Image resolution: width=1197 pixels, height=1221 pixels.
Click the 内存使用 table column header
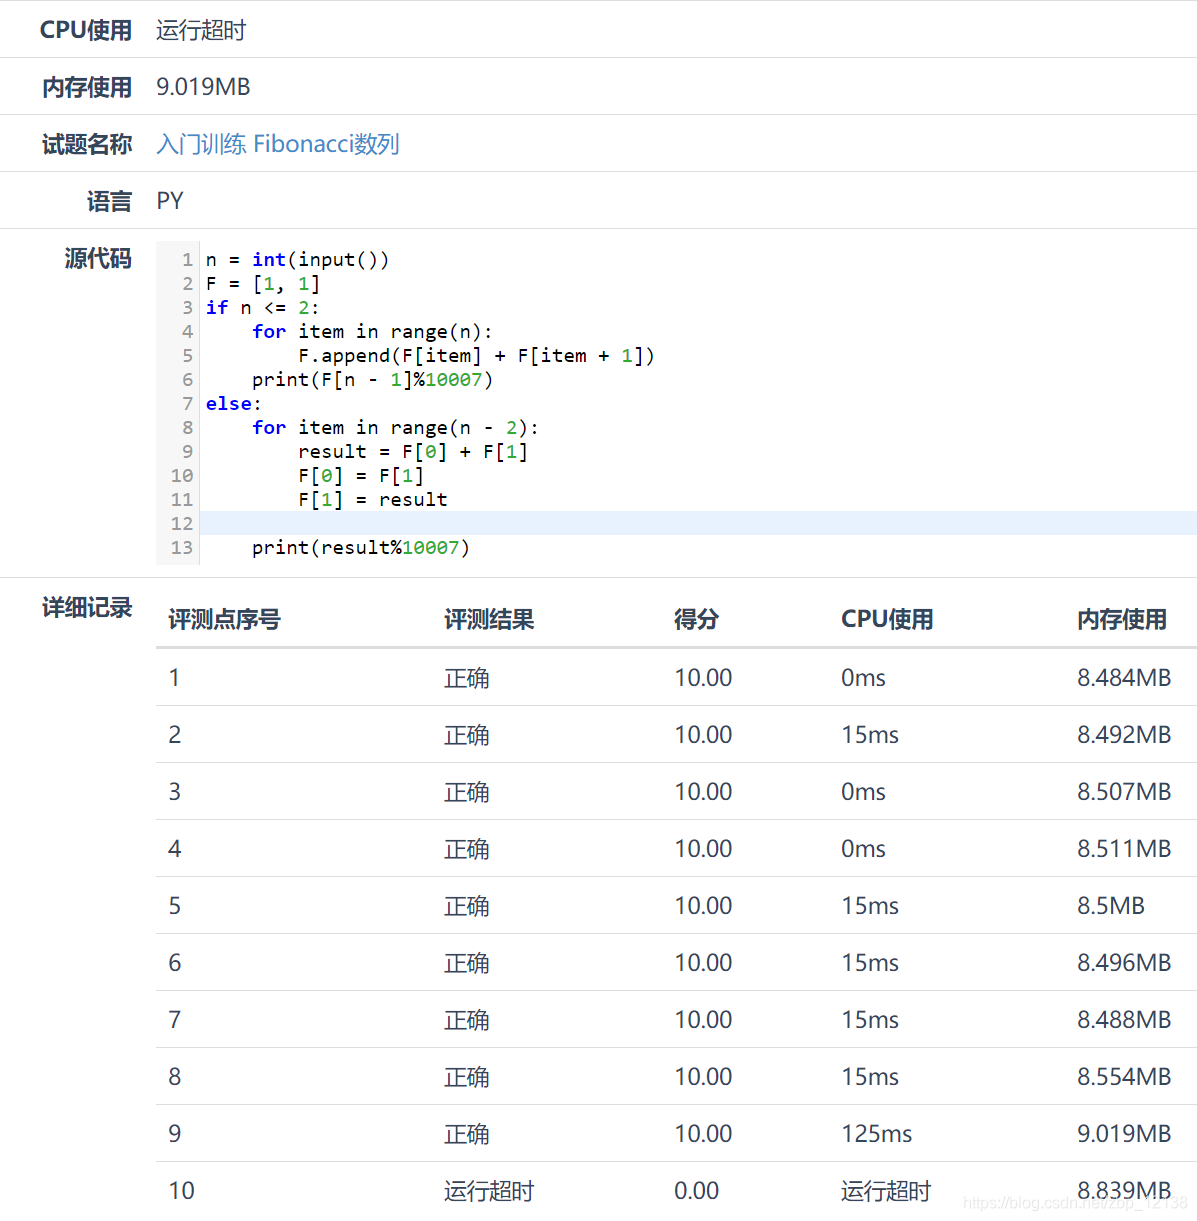1122,619
